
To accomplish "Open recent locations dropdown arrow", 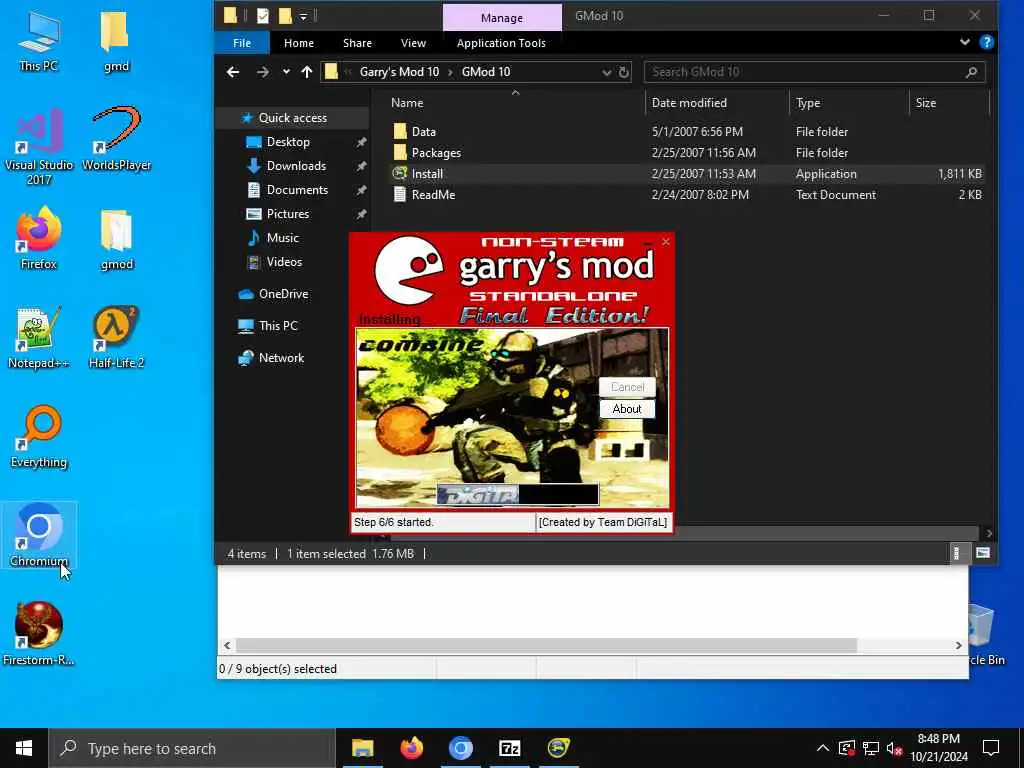I will pyautogui.click(x=286, y=72).
